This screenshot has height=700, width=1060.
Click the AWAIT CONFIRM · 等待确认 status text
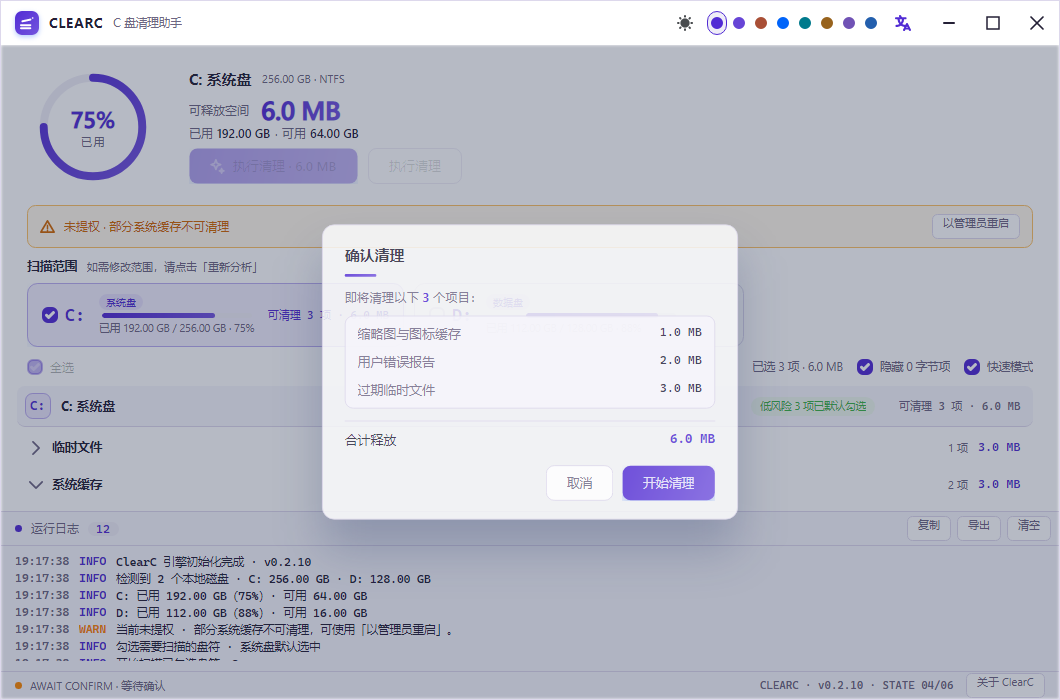(97, 686)
